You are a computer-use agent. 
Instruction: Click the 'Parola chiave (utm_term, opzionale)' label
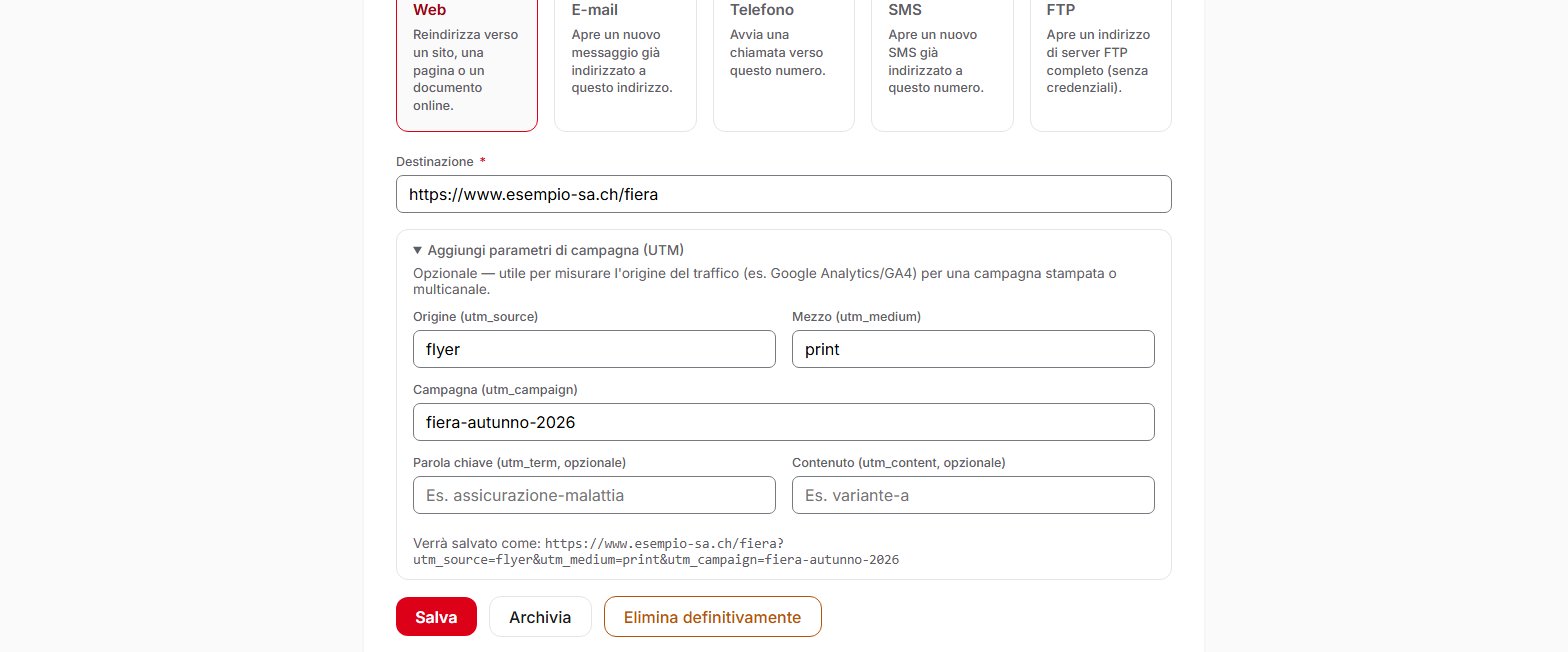click(519, 462)
